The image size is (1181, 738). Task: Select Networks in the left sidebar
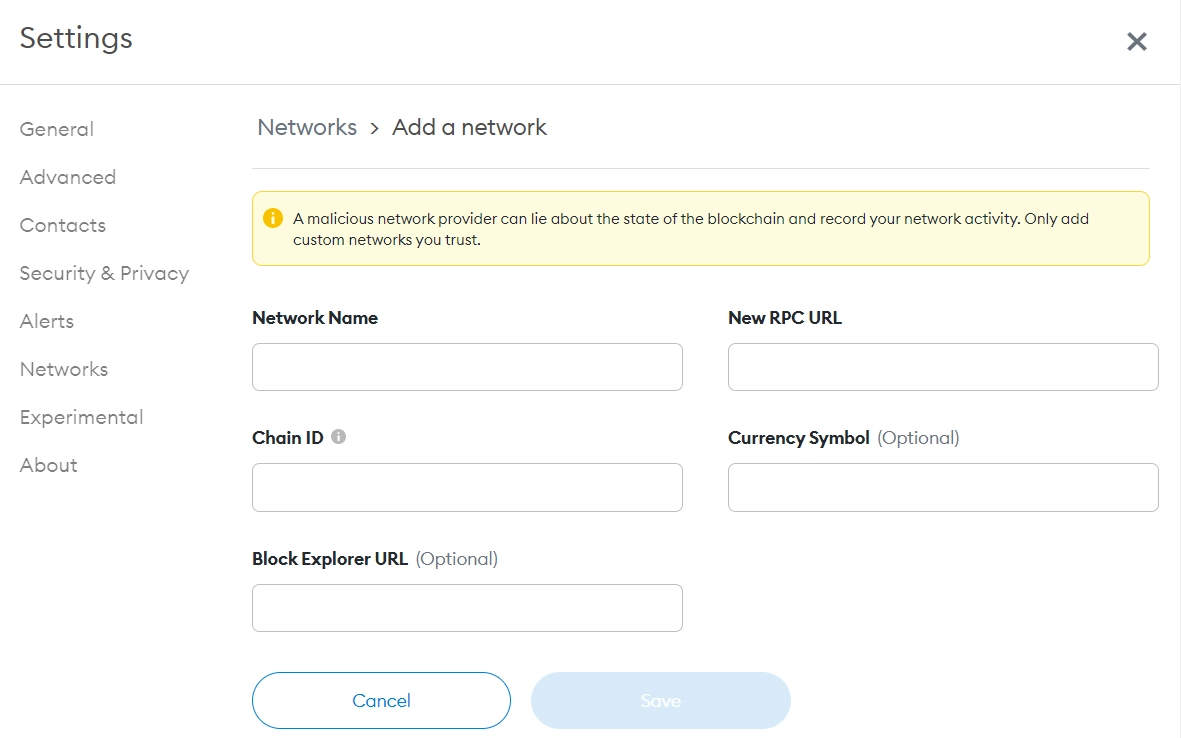pos(64,369)
